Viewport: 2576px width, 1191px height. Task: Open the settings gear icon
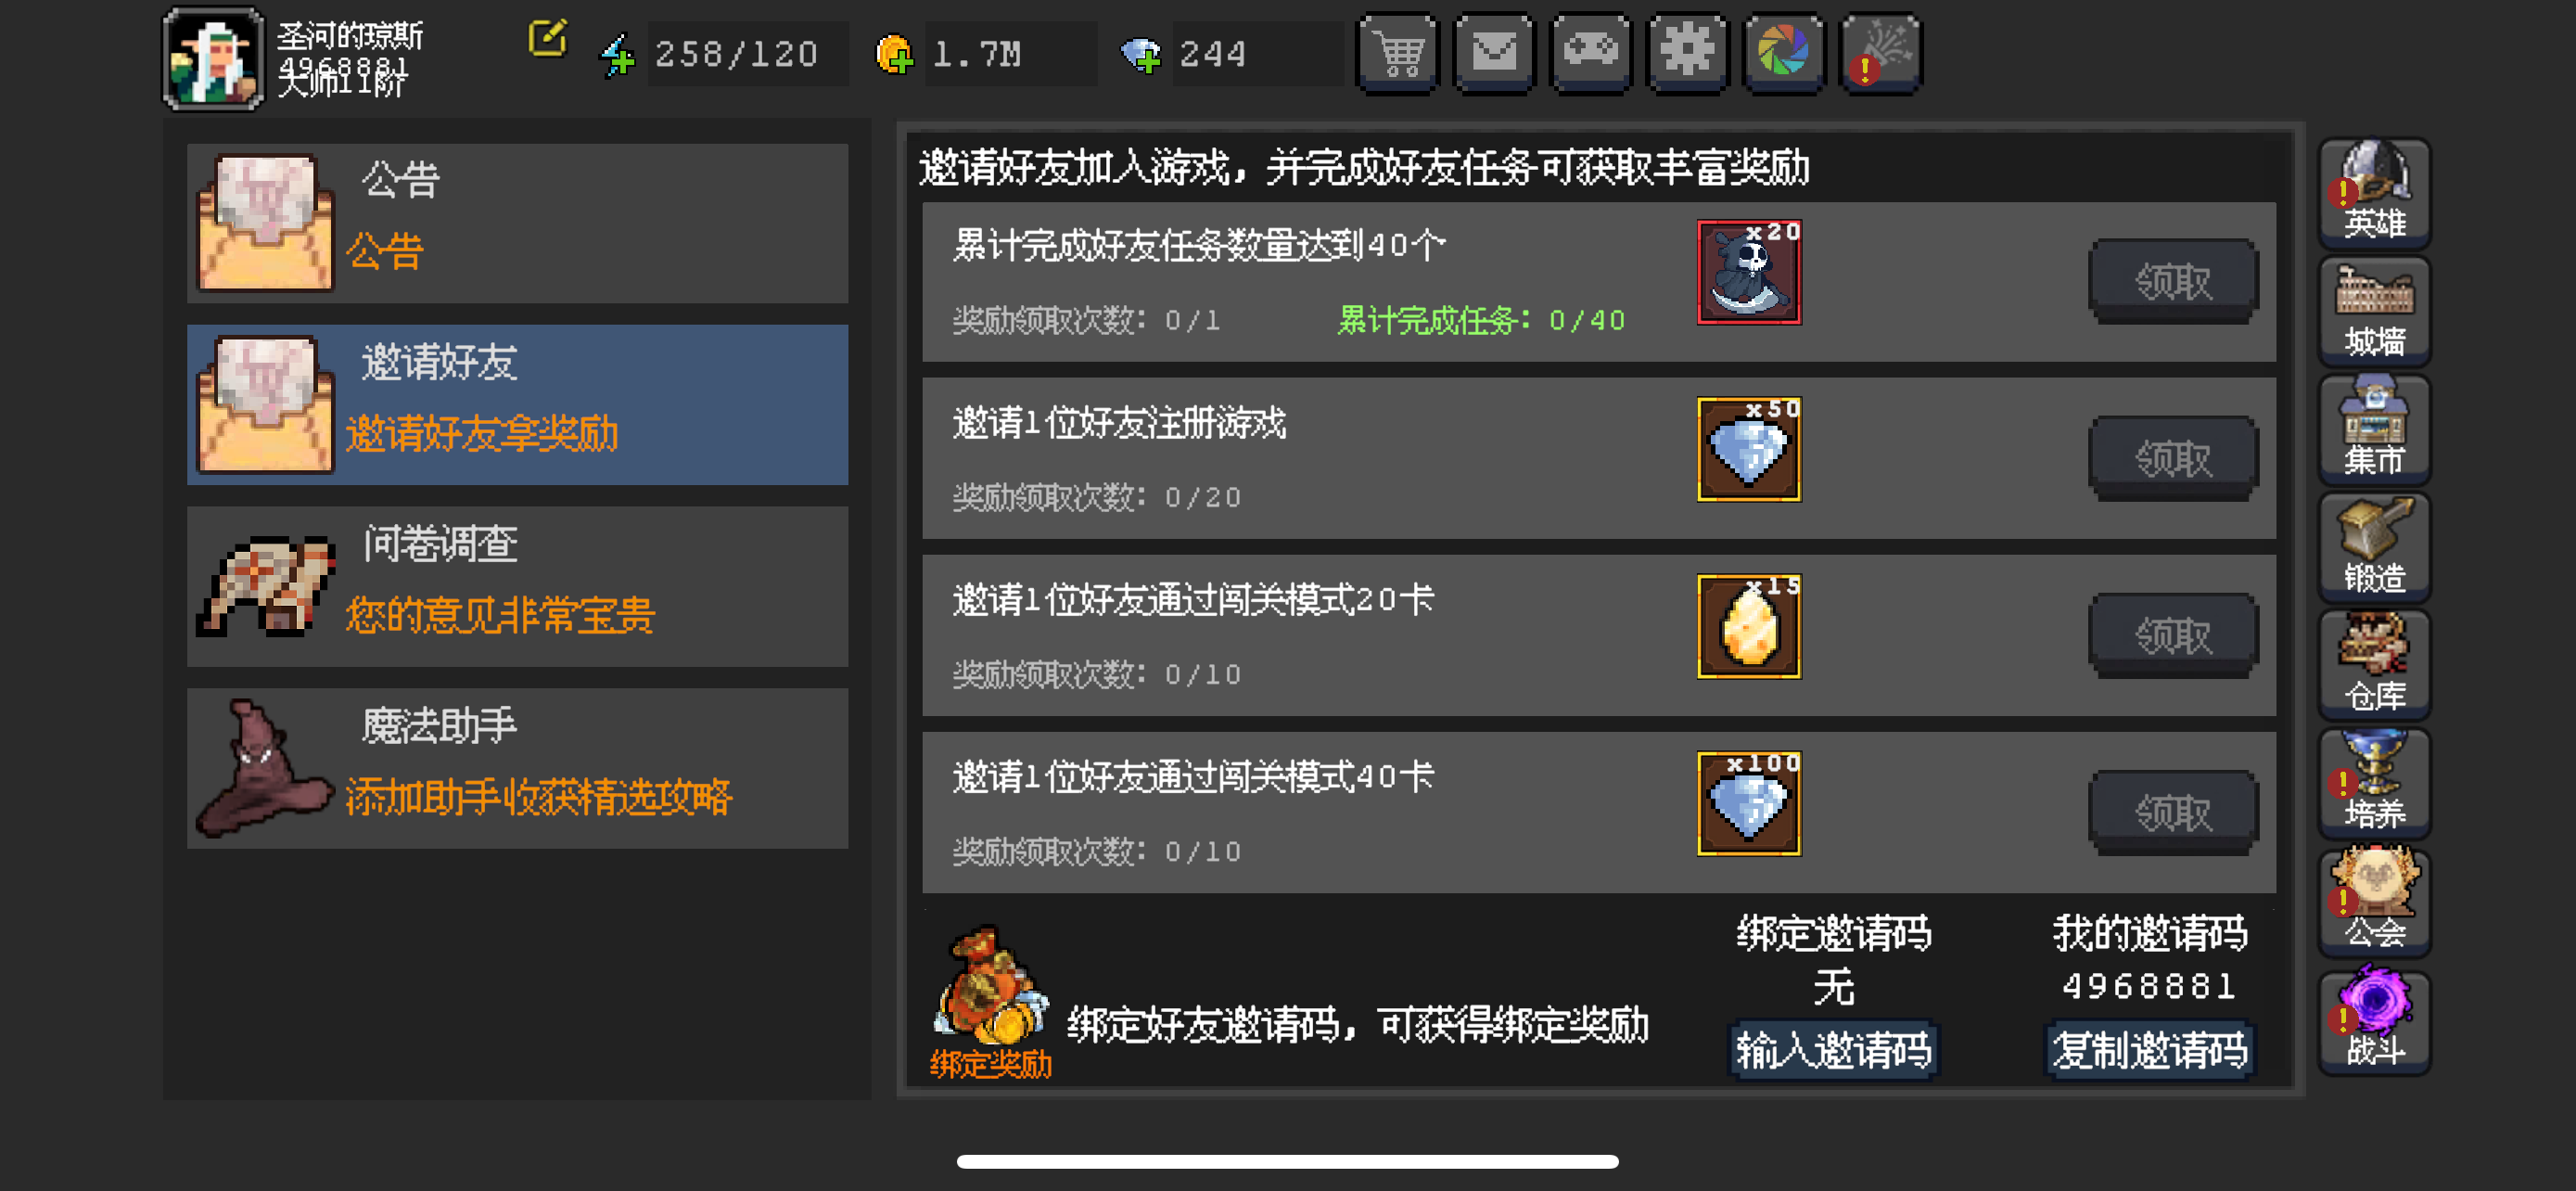pyautogui.click(x=1687, y=53)
